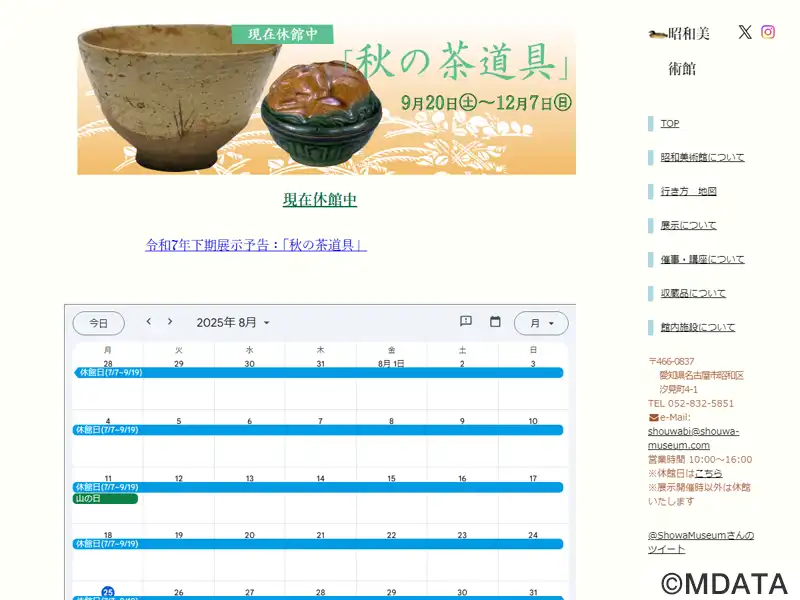Click the calendar feedback icon
The image size is (800, 600).
coord(465,321)
